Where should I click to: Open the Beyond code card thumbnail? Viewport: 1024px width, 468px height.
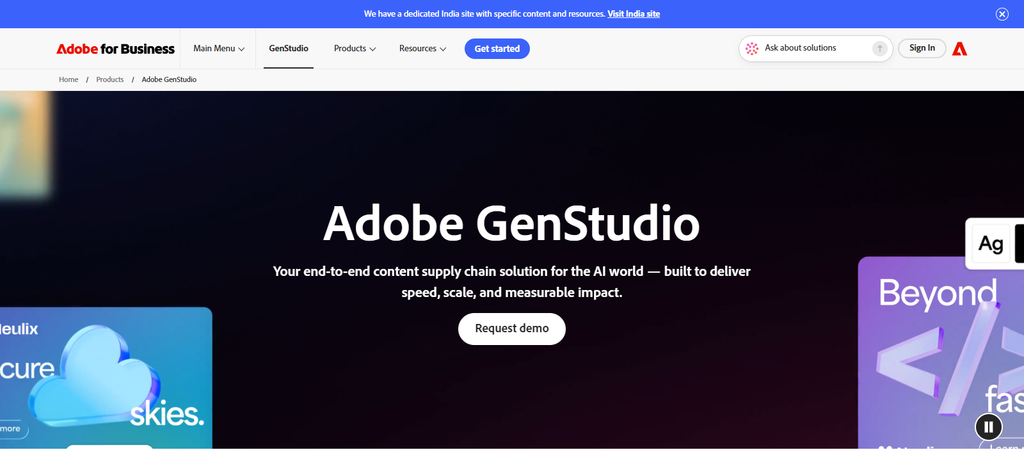(x=940, y=352)
